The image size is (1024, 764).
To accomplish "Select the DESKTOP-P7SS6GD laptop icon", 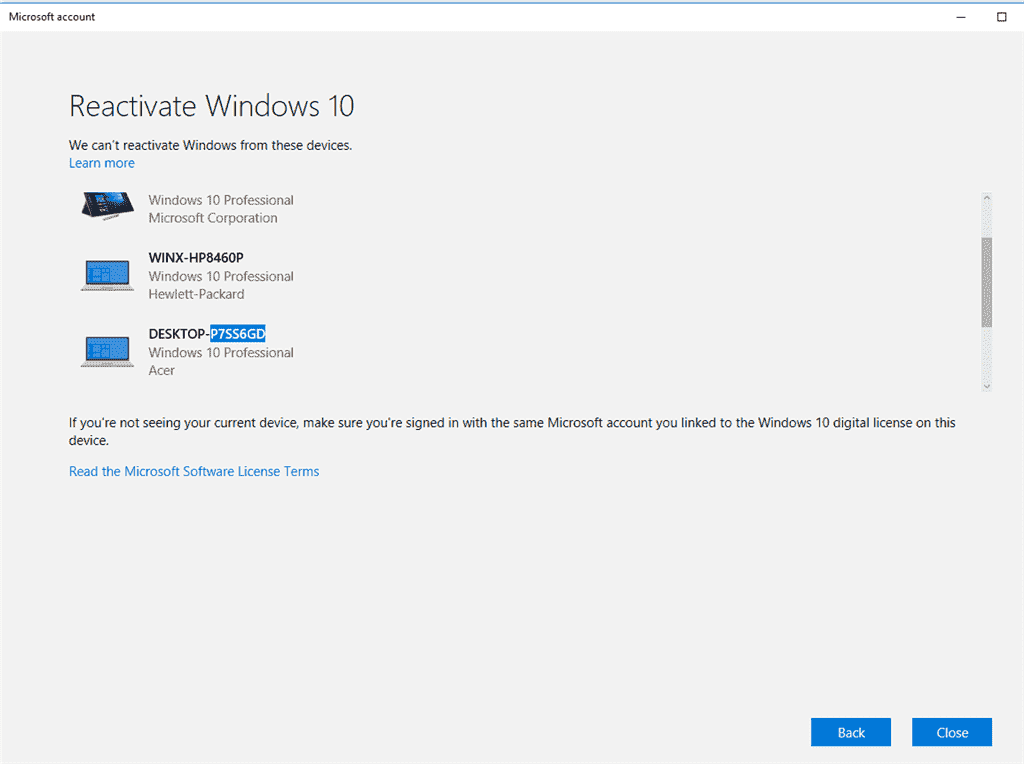I will click(108, 351).
